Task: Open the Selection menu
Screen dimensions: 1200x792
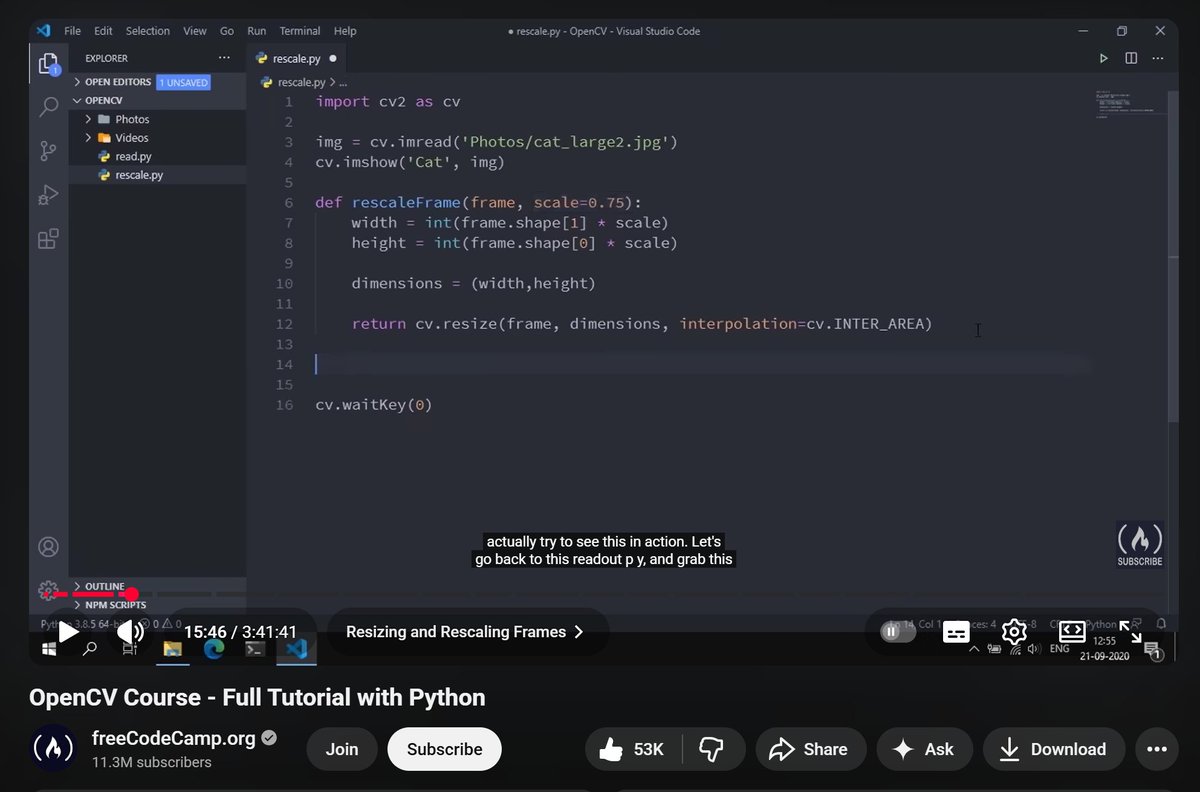Action: click(x=148, y=31)
